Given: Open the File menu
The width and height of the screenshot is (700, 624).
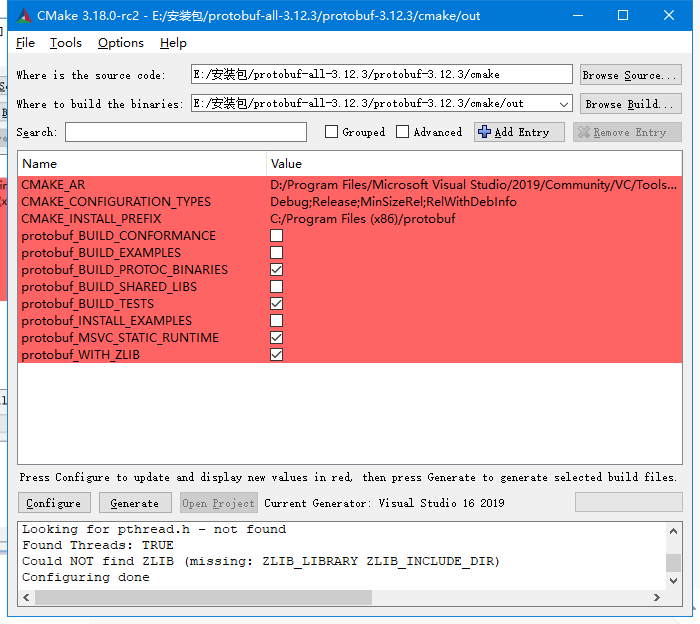Looking at the screenshot, I should click(26, 43).
